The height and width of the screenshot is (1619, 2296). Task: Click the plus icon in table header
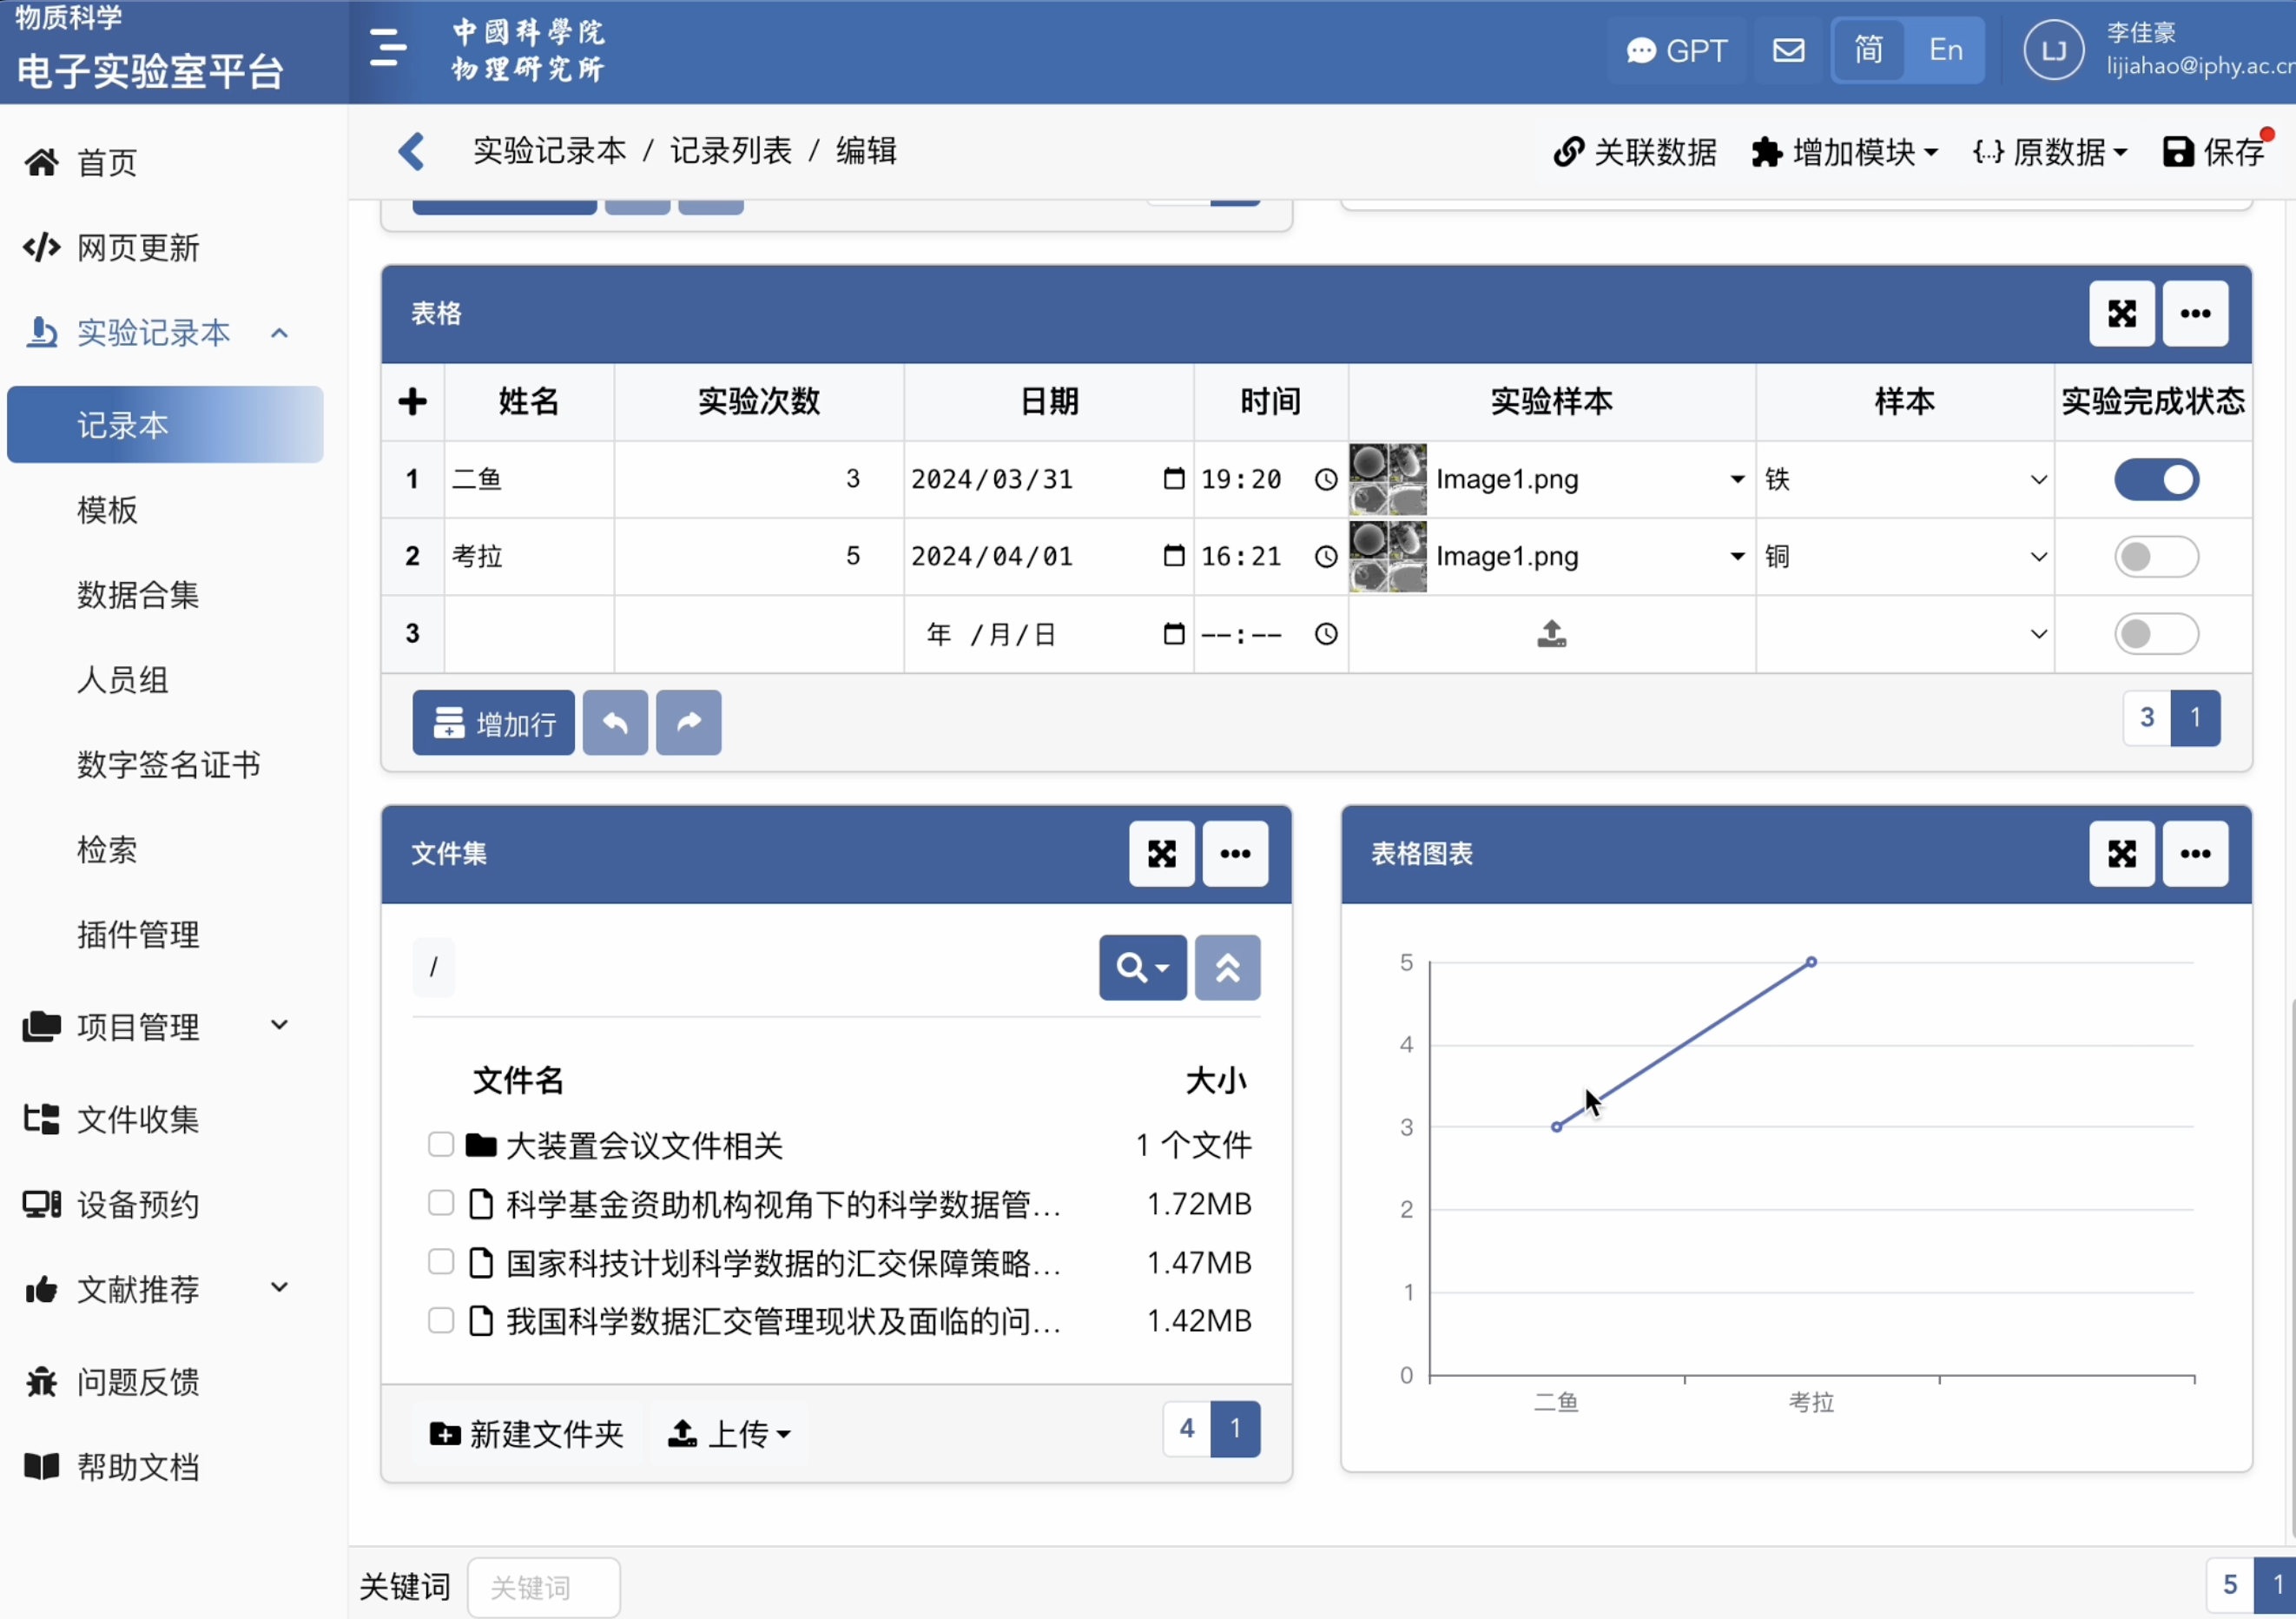click(x=412, y=402)
